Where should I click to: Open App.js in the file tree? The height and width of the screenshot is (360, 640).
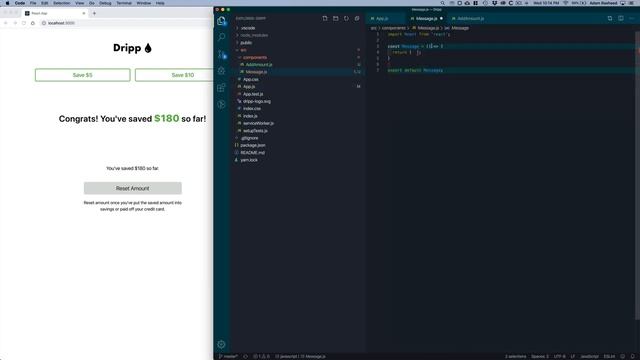click(249, 87)
